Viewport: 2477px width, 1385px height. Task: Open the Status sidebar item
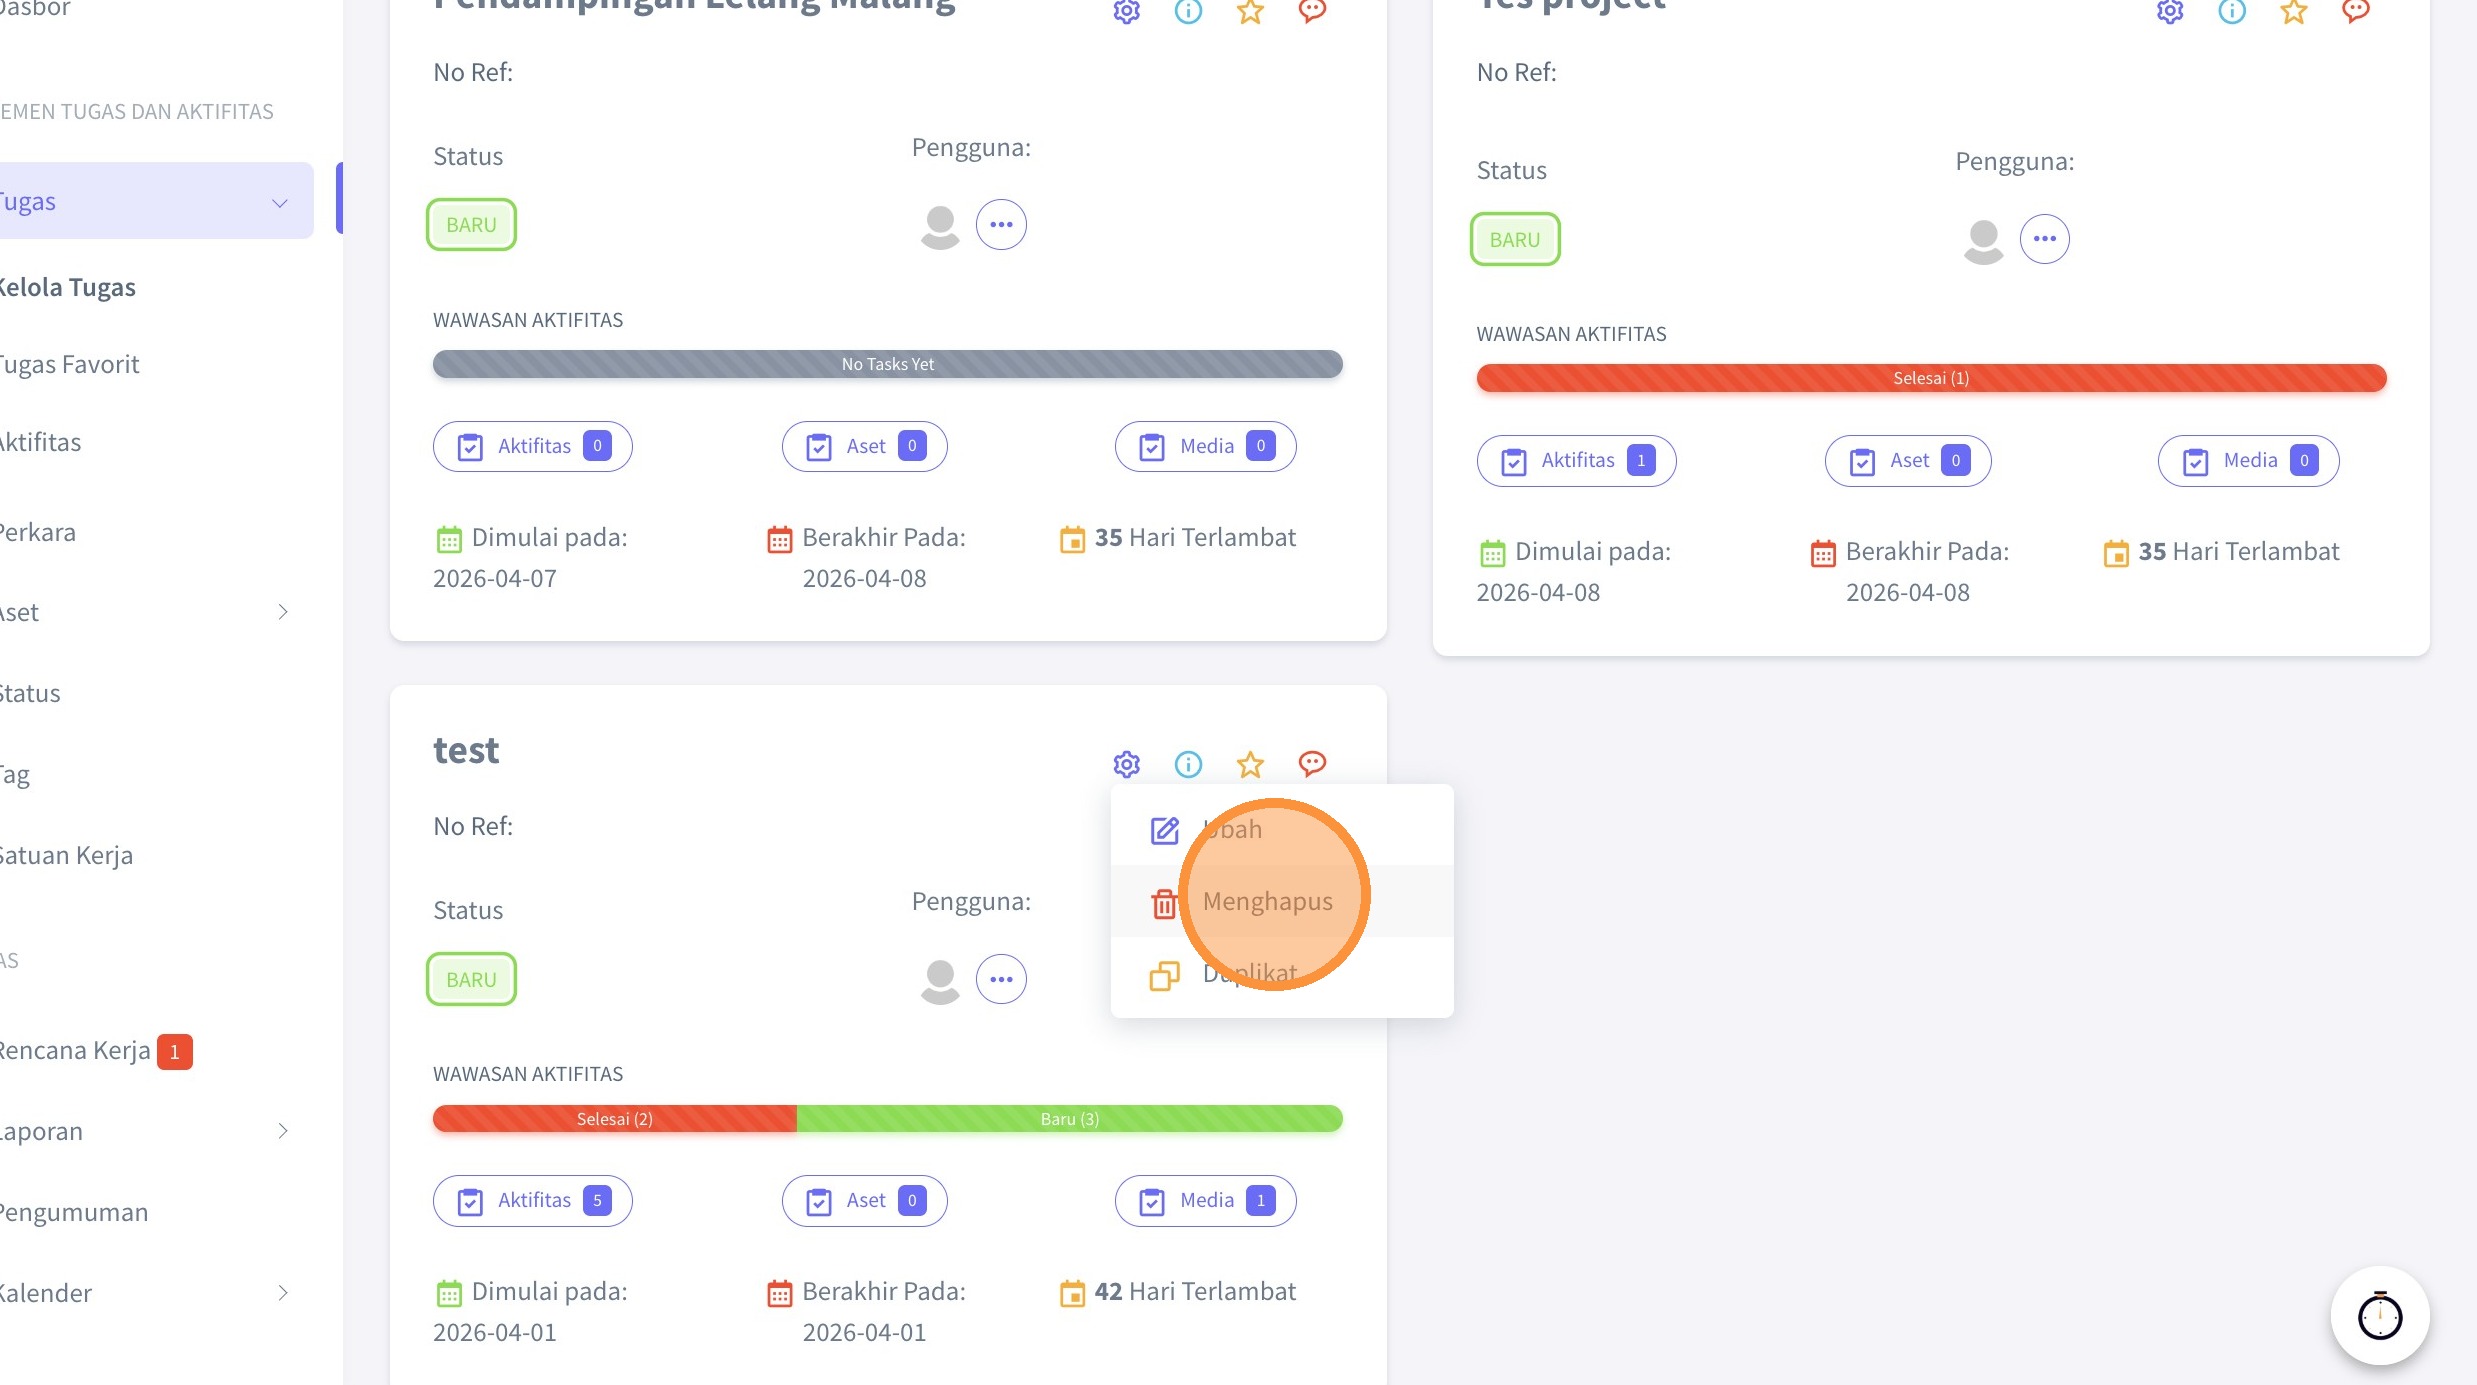(x=29, y=693)
